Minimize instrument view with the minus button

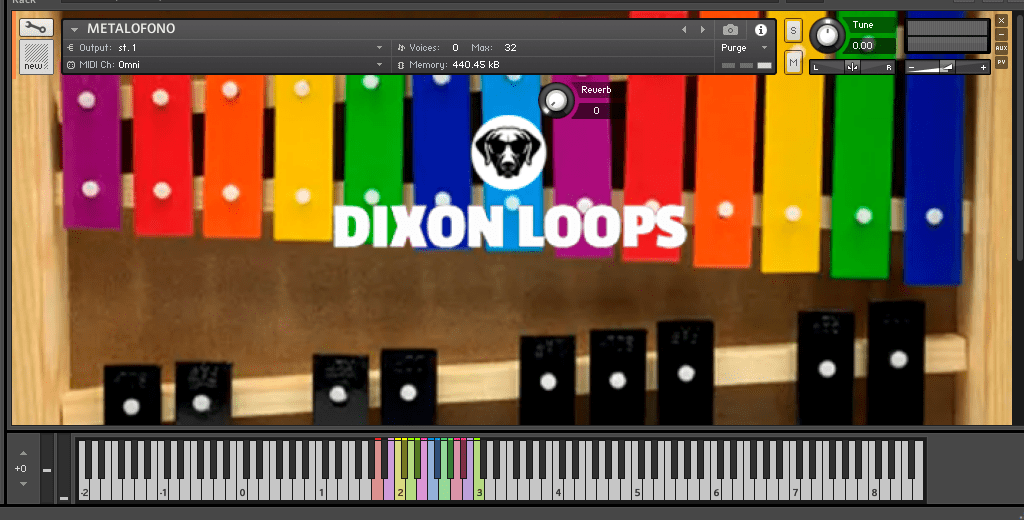(1001, 34)
